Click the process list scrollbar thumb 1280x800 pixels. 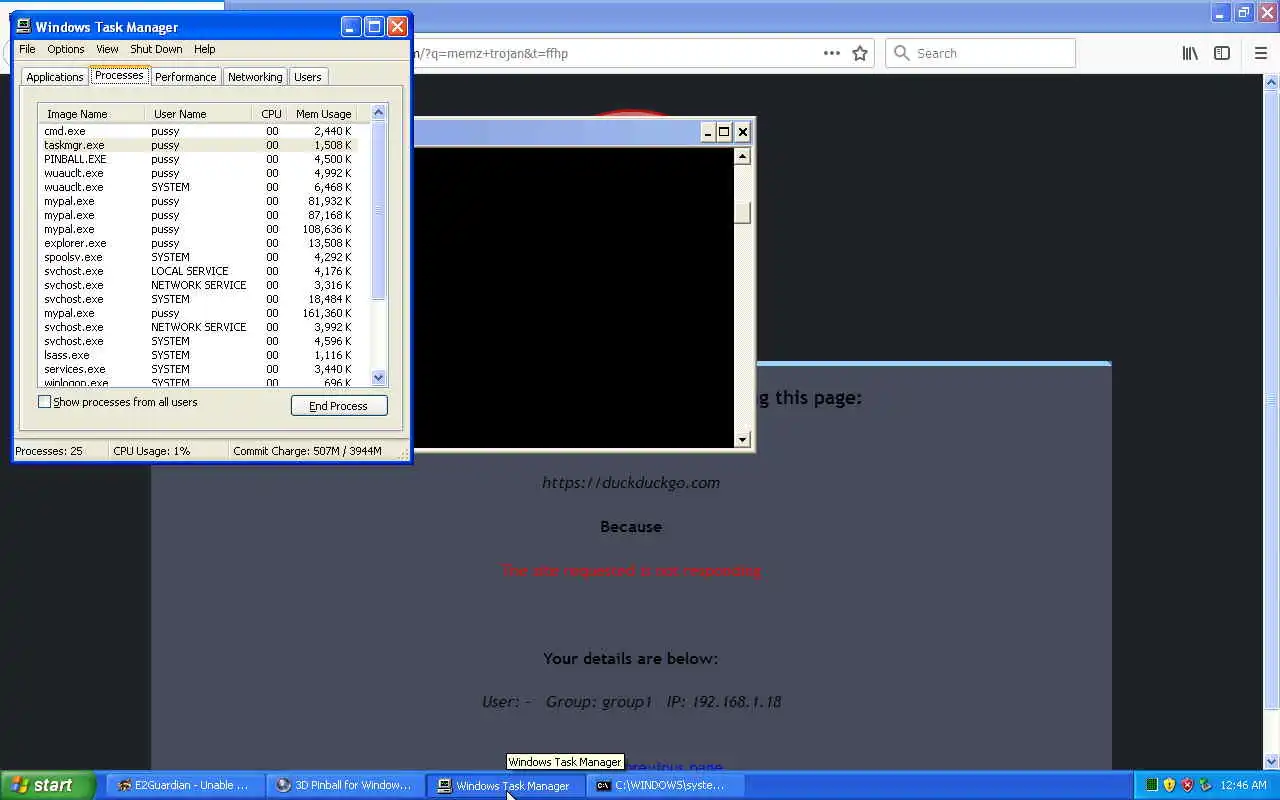[x=378, y=210]
